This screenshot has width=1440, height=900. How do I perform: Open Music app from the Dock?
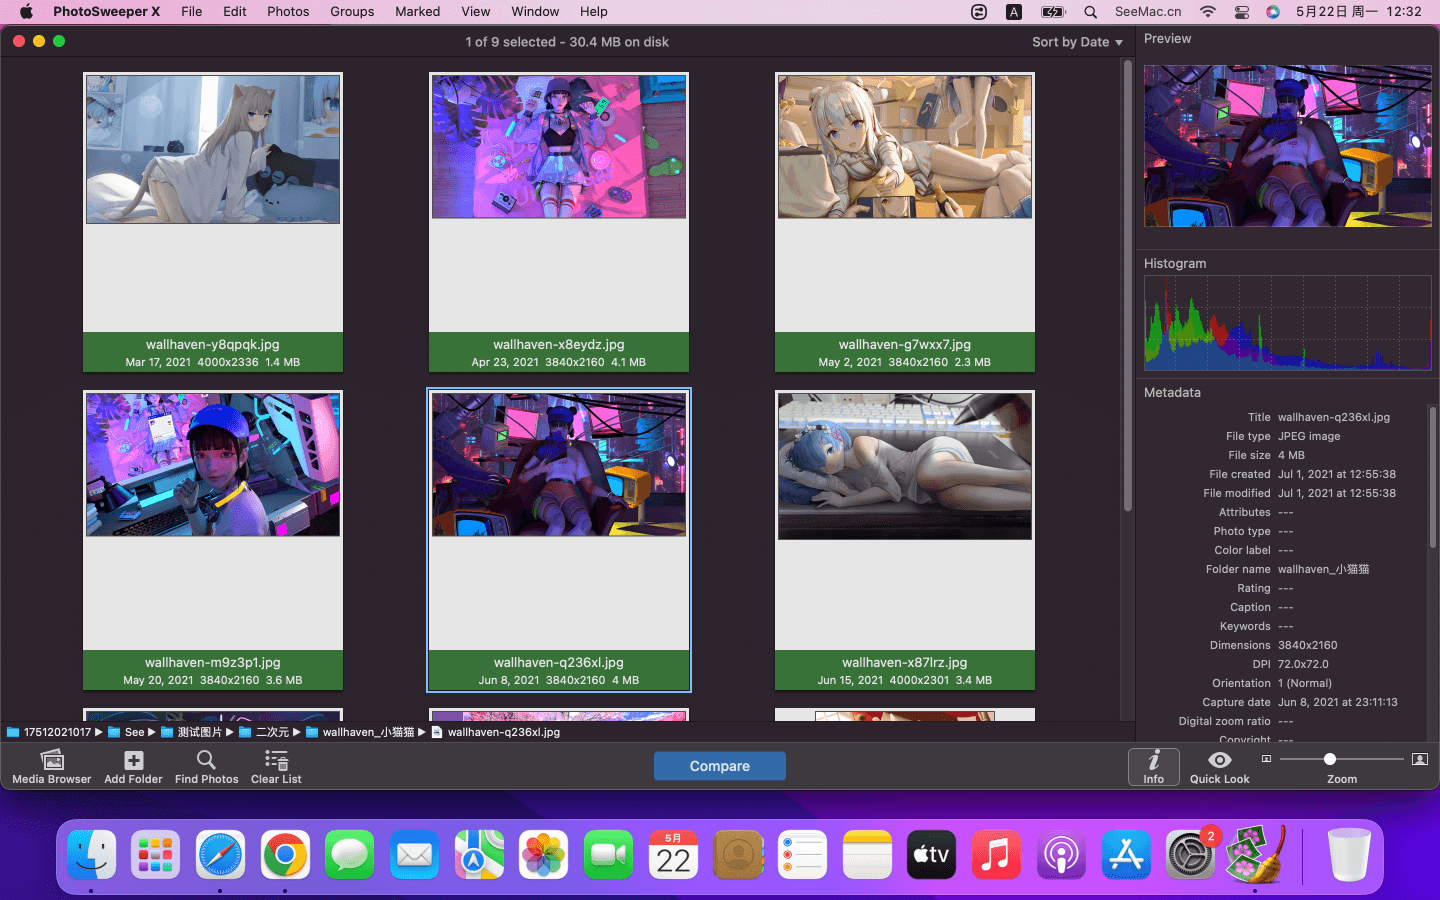click(996, 855)
